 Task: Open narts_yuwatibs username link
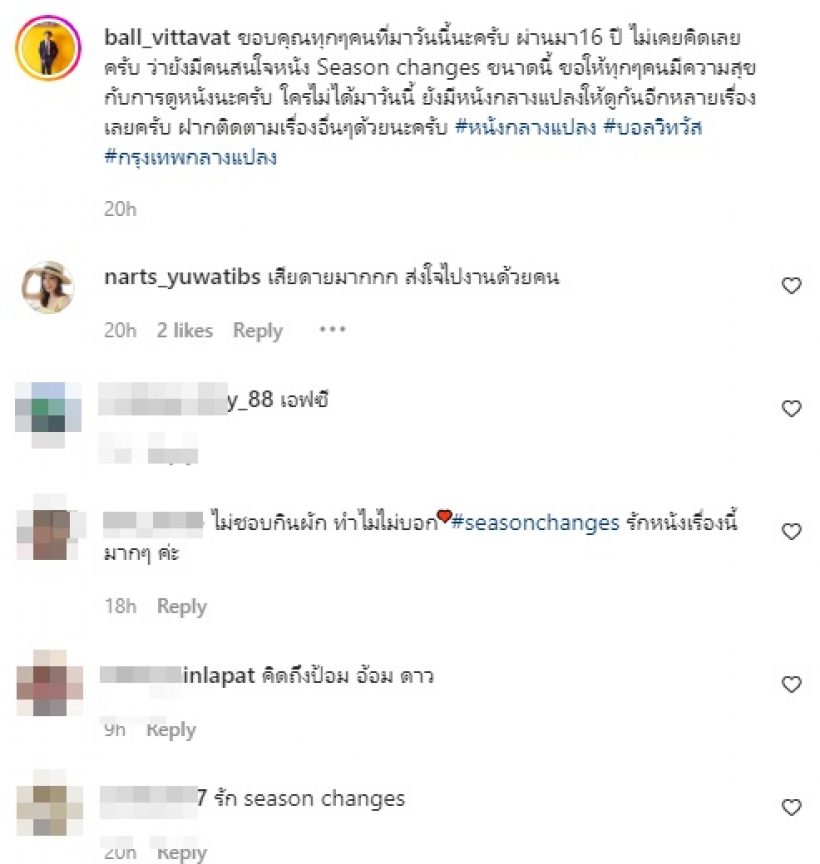182,277
